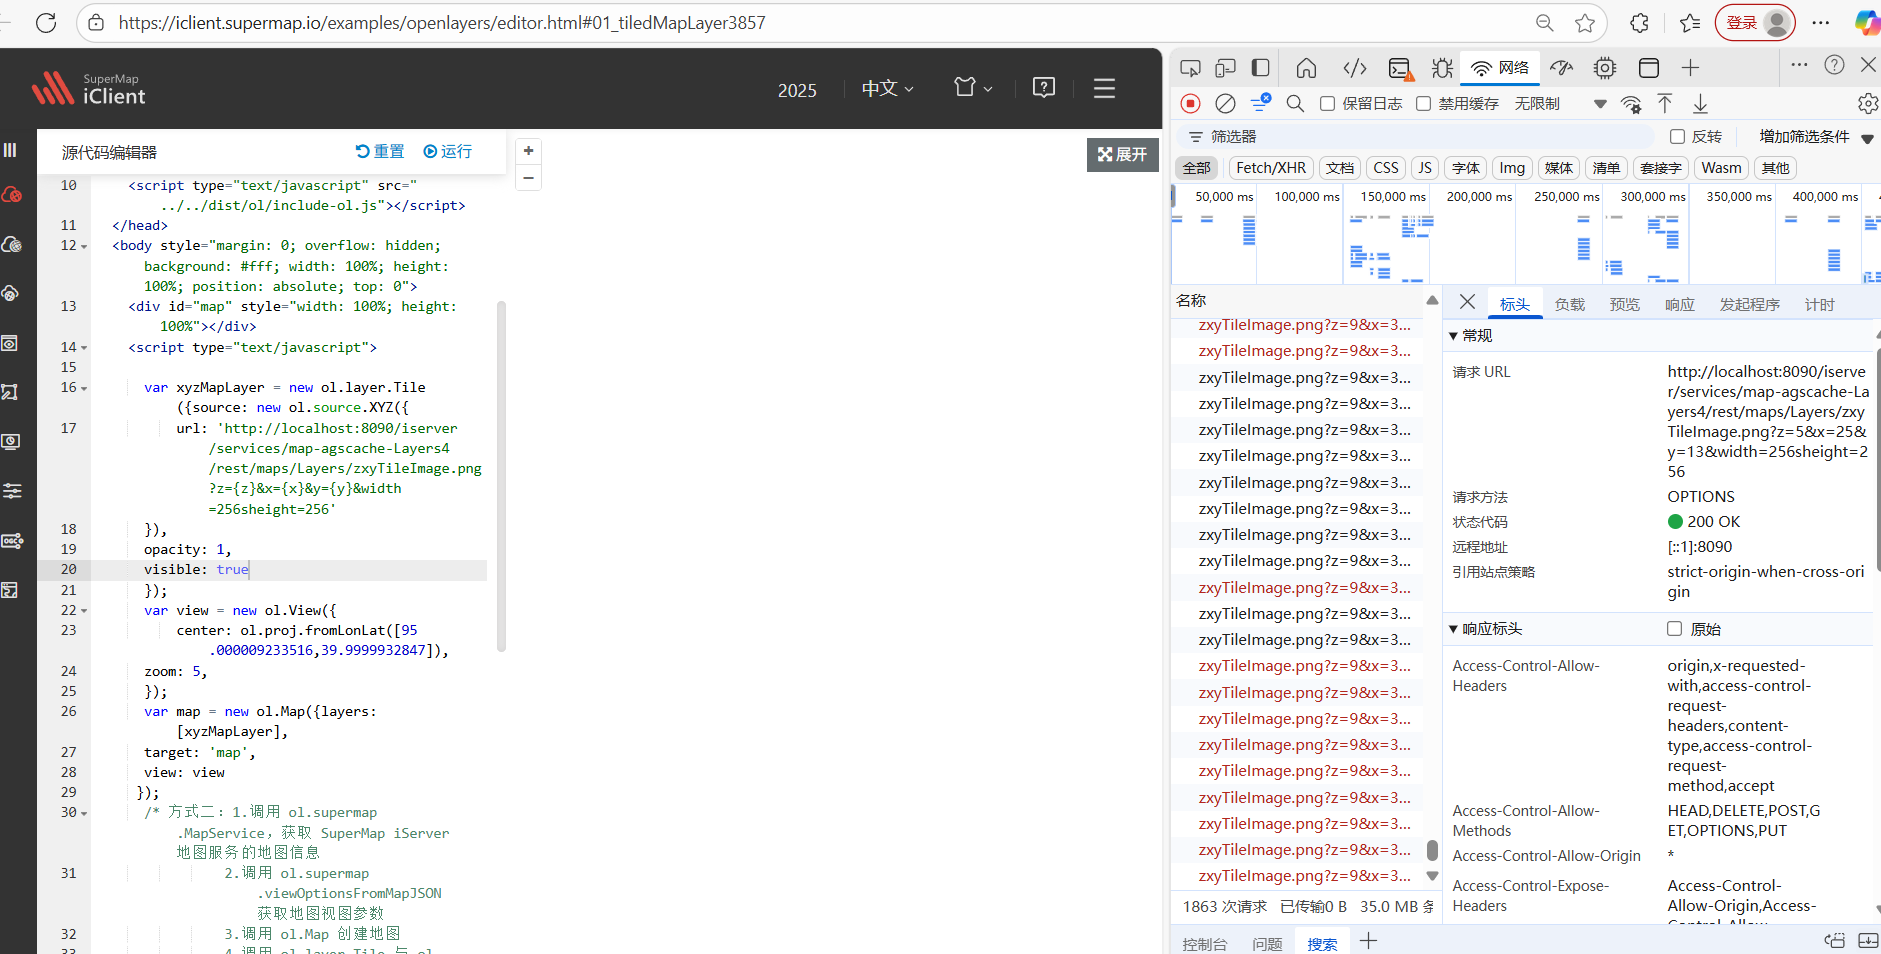Viewport: 1881px width, 954px height.
Task: Add more tools with plus icon
Action: point(1690,68)
